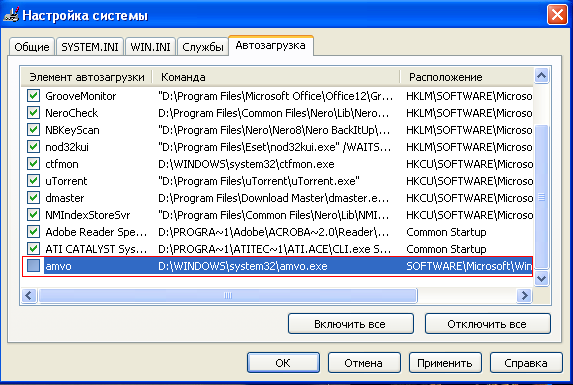Click the horizontal scrollbar left arrow
The width and height of the screenshot is (573, 385).
29,295
